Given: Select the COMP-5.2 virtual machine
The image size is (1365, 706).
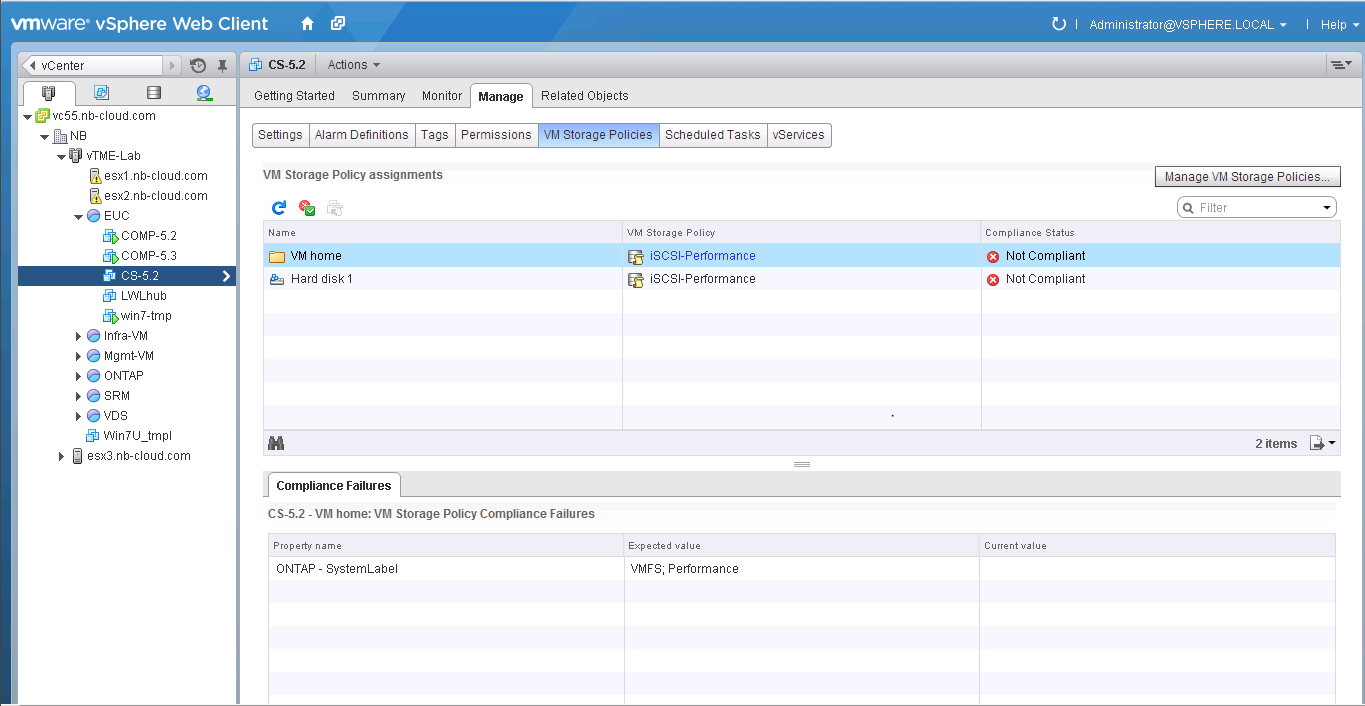Looking at the screenshot, I should pyautogui.click(x=148, y=236).
